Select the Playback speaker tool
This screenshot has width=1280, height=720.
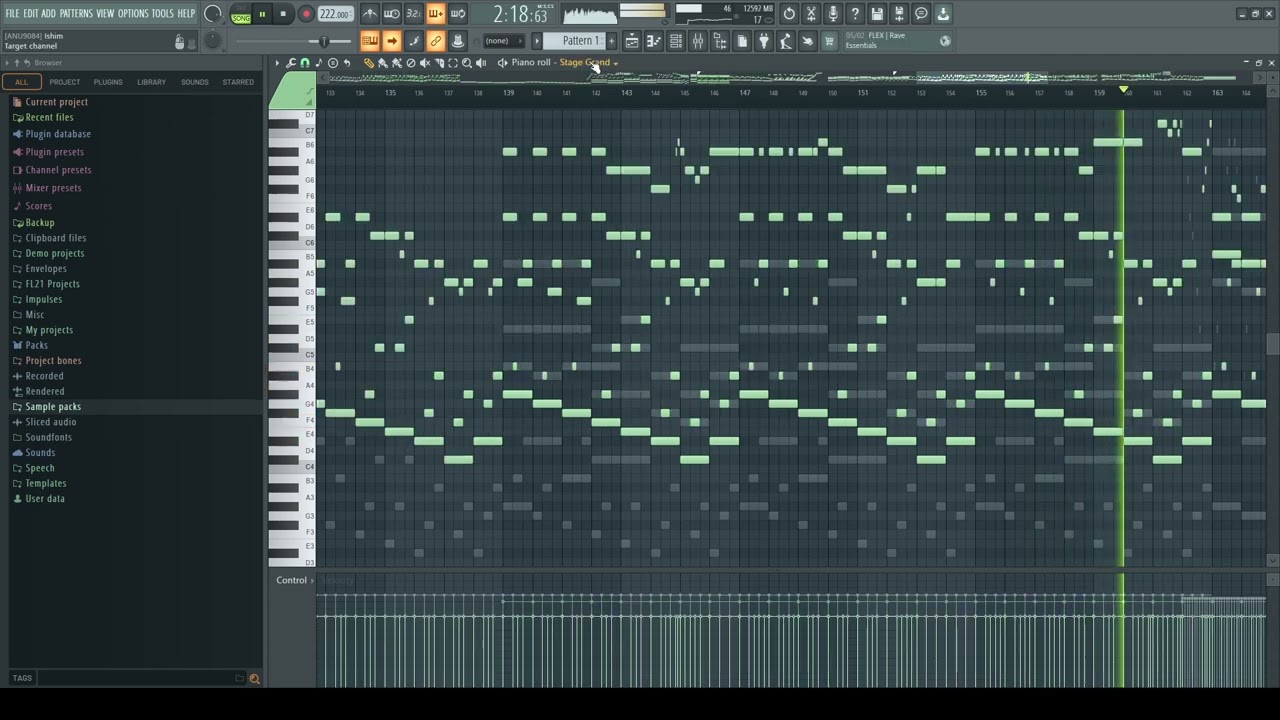tap(480, 63)
